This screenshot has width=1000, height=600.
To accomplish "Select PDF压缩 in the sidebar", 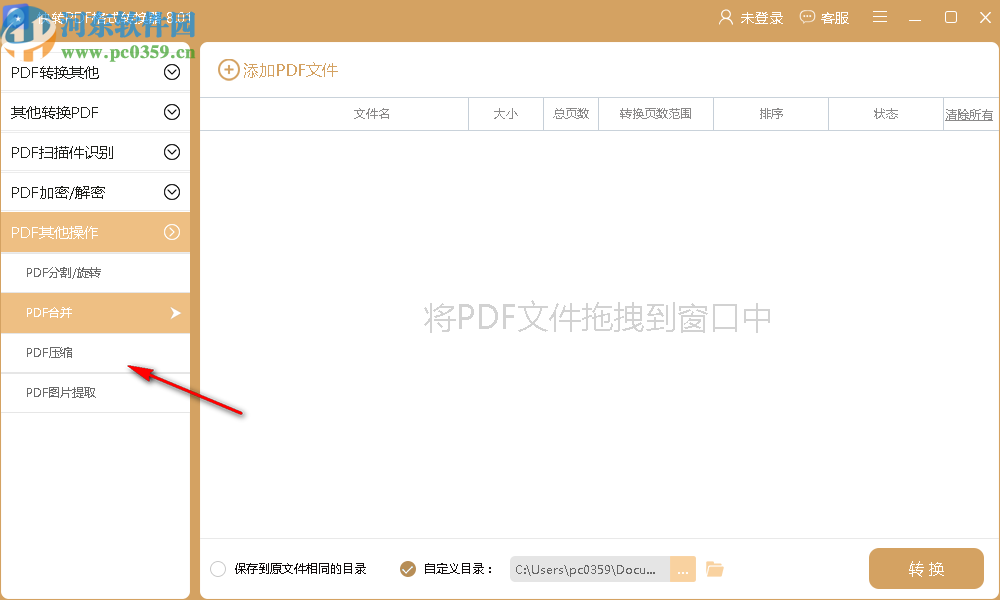I will point(95,353).
